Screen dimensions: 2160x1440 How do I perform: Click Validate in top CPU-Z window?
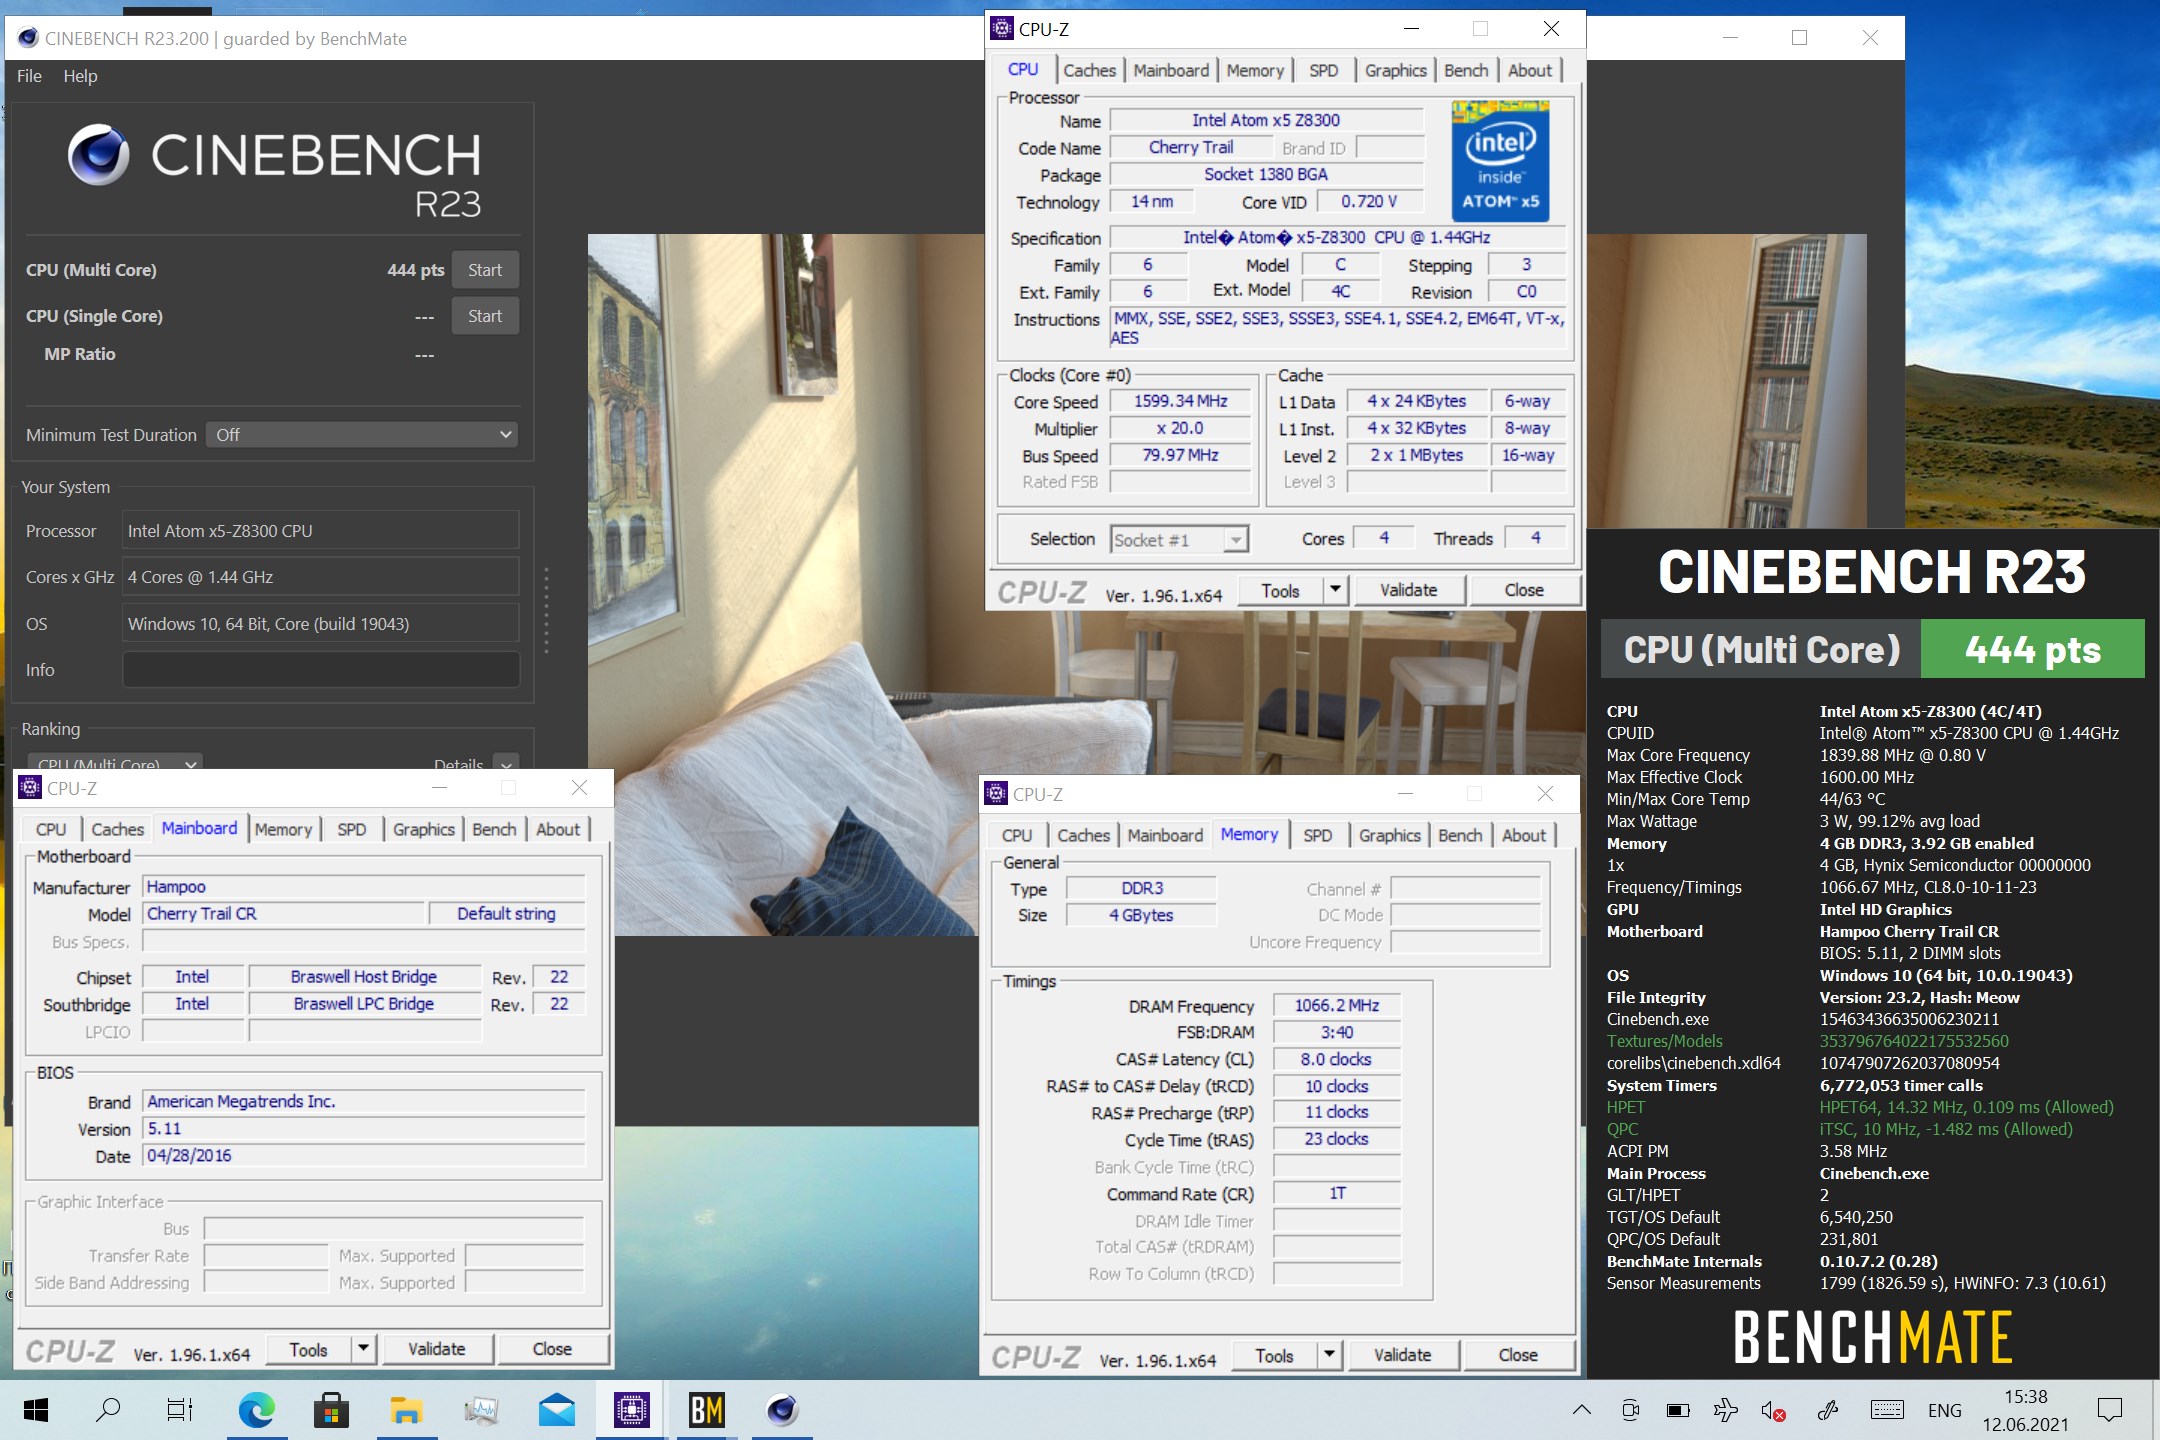(x=1408, y=590)
